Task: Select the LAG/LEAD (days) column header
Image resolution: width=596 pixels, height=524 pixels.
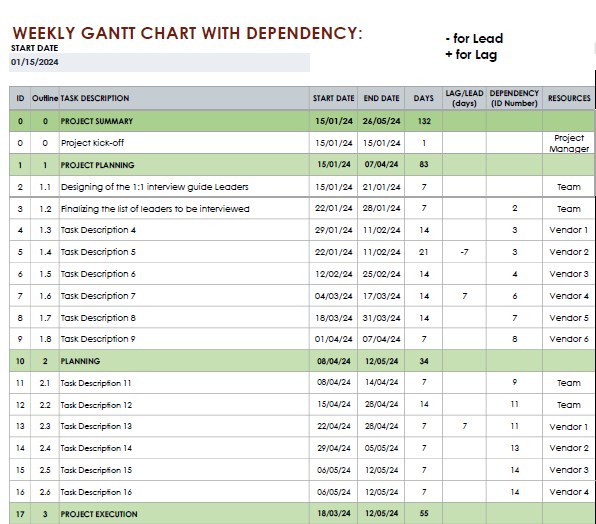Action: tap(464, 98)
